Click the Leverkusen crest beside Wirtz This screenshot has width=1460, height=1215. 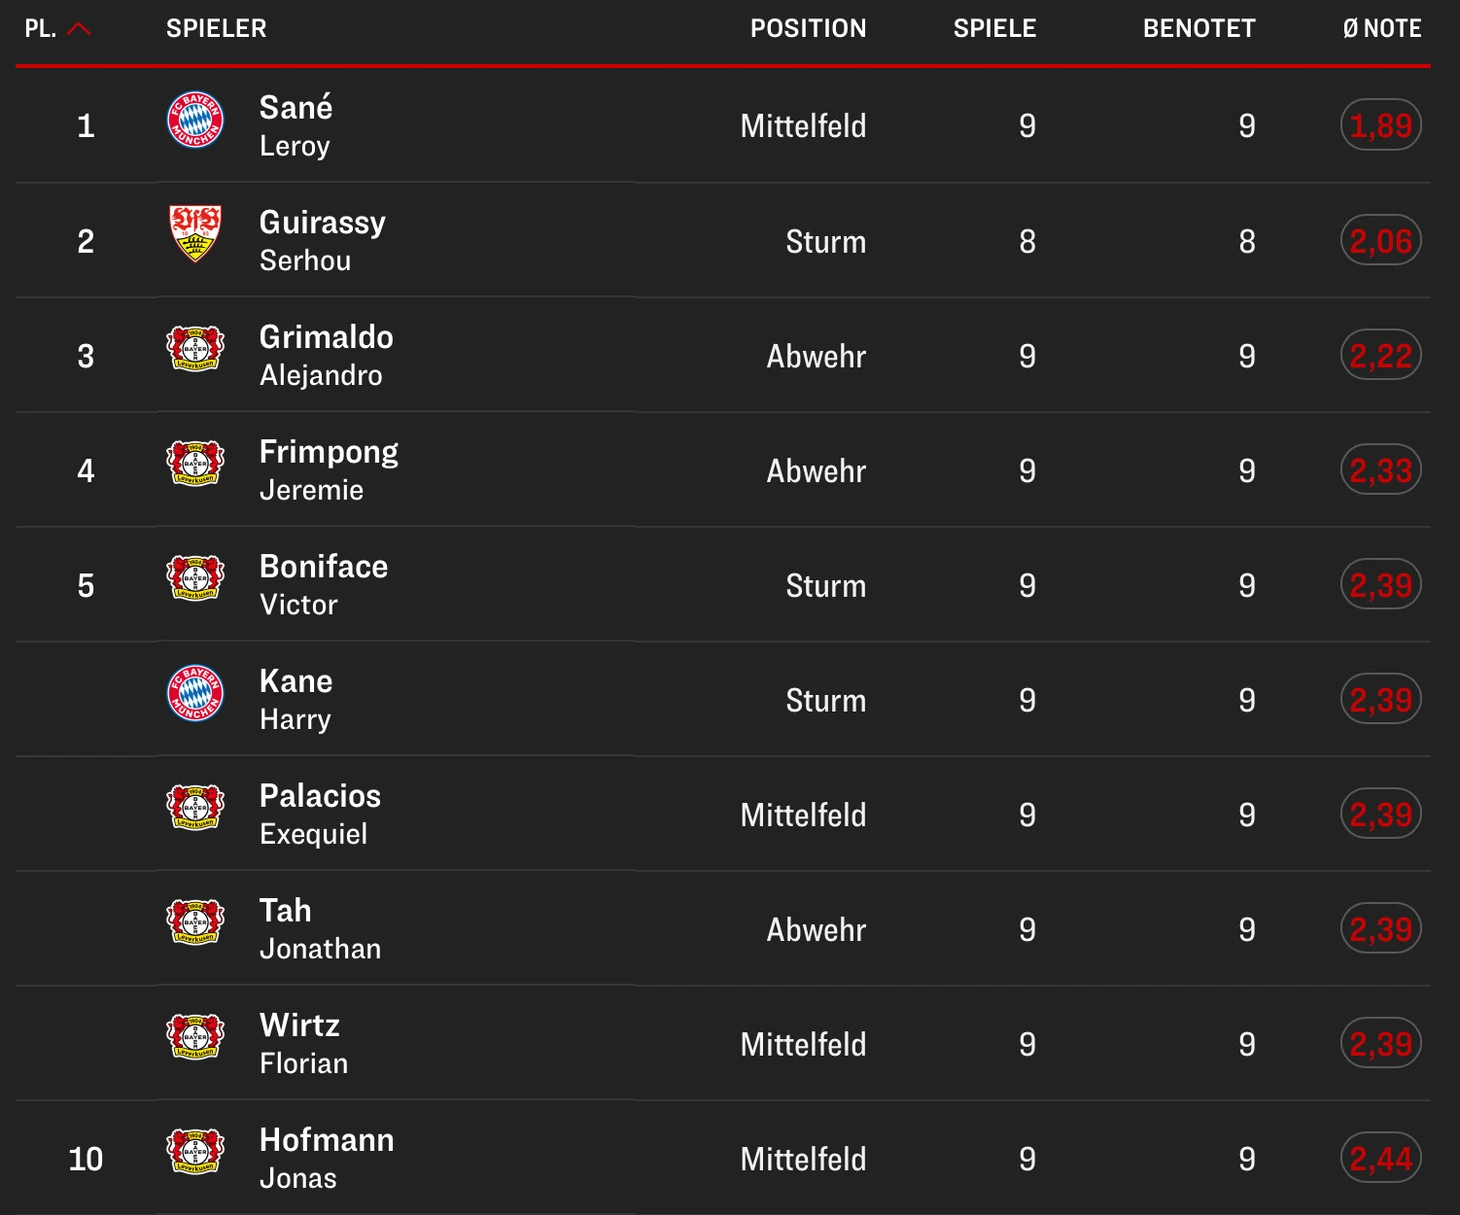(x=195, y=1037)
